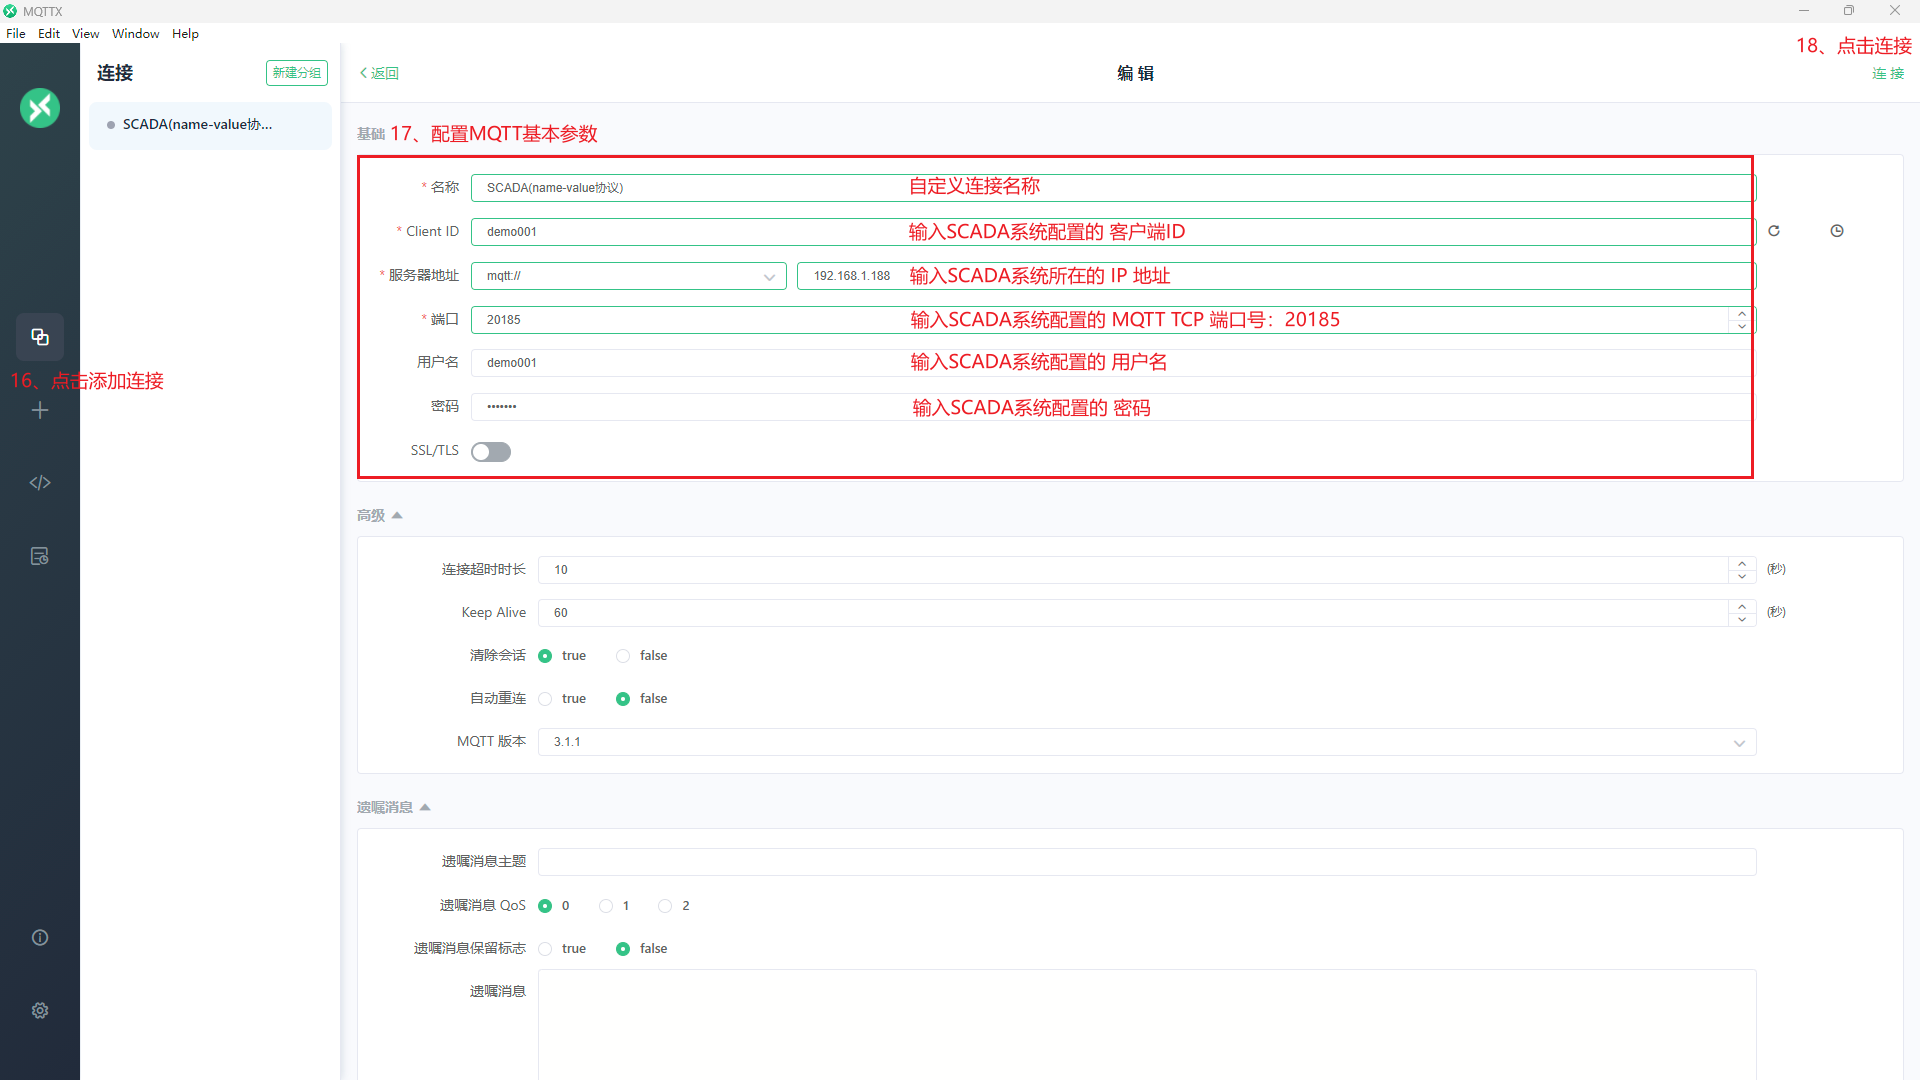Open the log viewer icon in the sidebar
The image size is (1920, 1080).
click(40, 556)
